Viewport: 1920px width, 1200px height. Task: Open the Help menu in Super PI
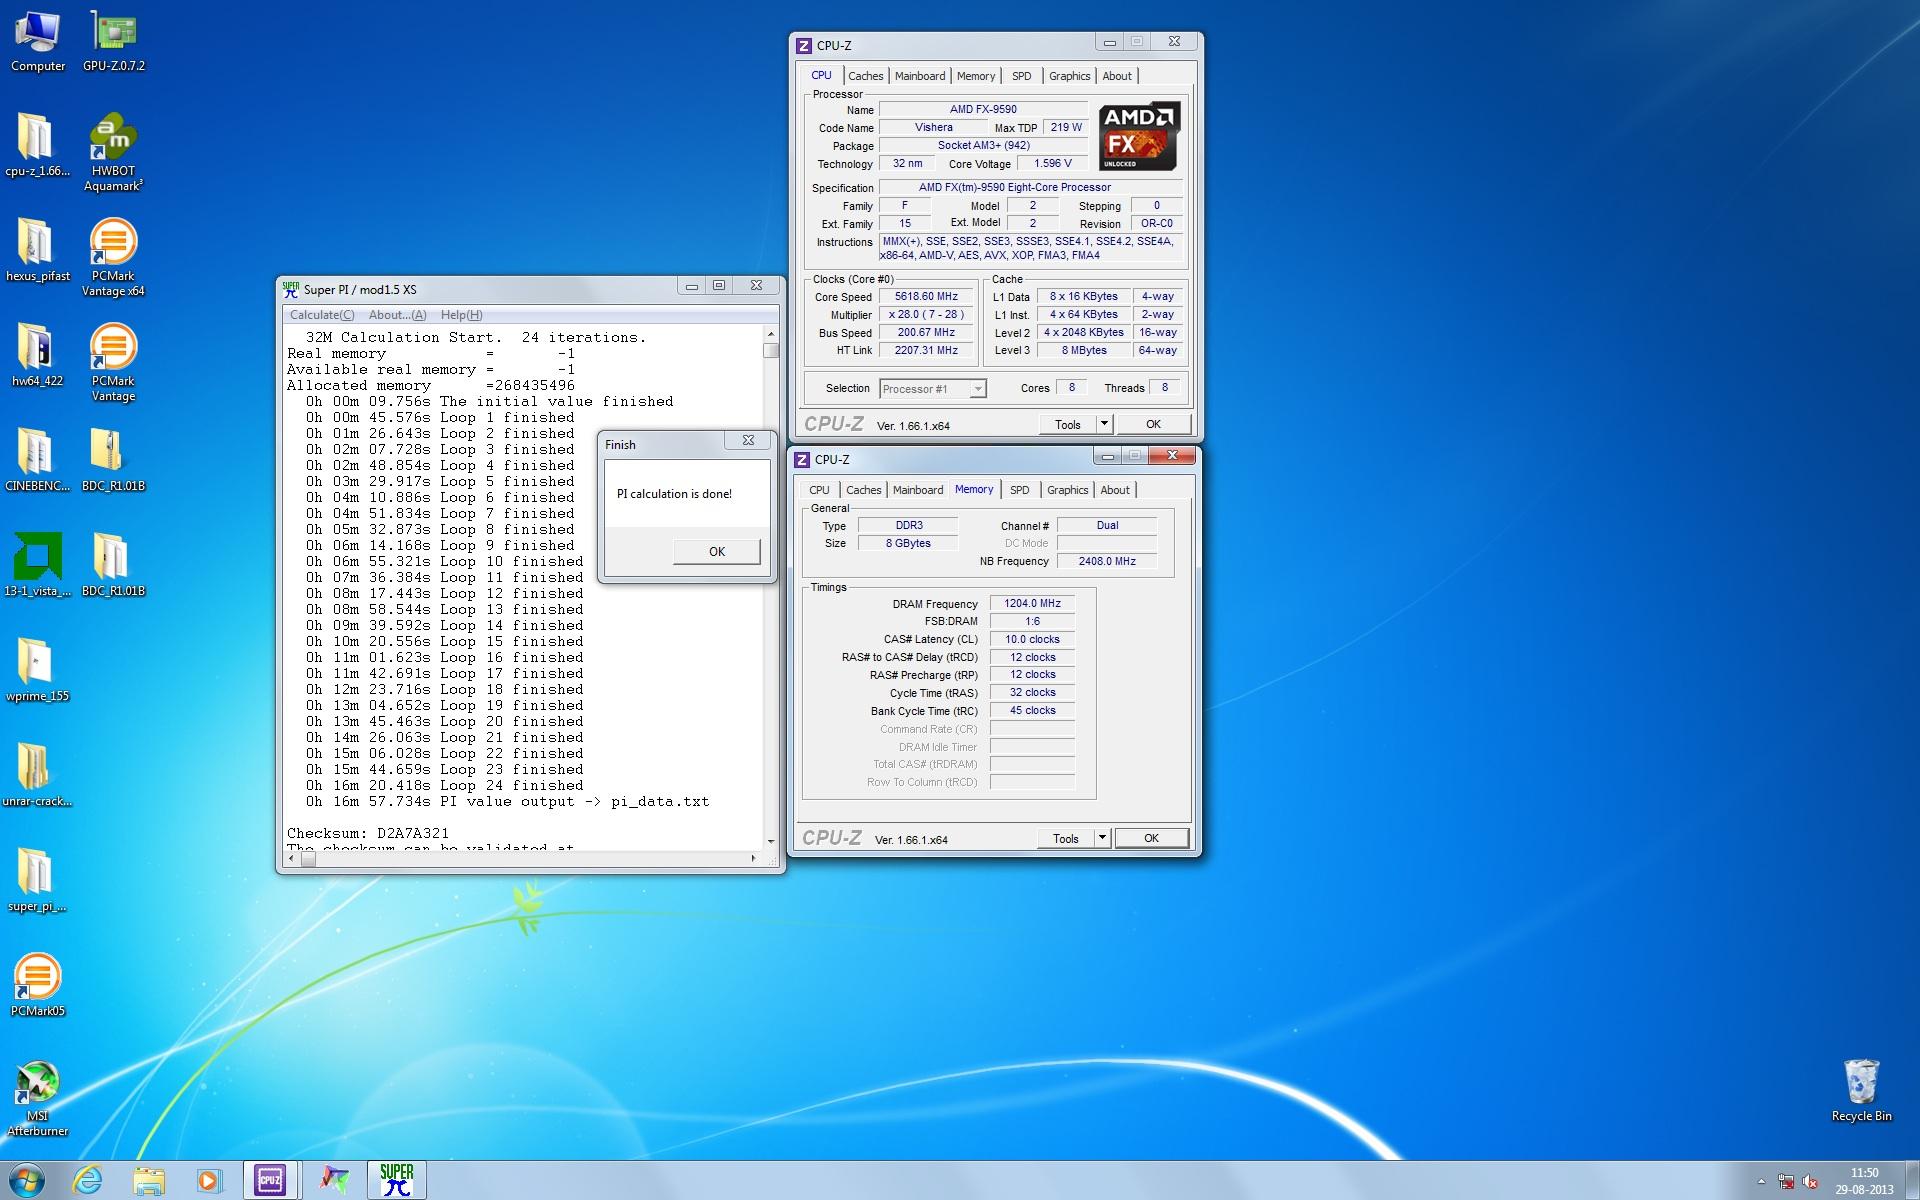pos(461,315)
